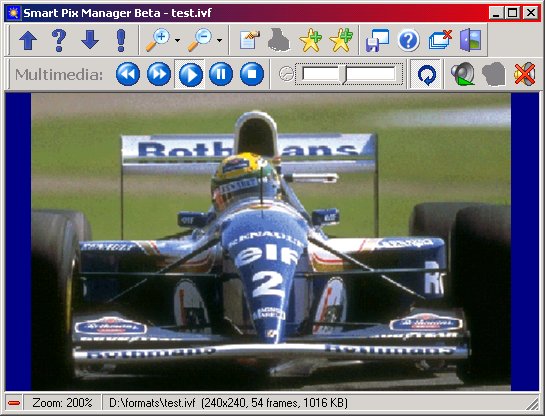Maximize the Smart Pix Manager window

512,13
